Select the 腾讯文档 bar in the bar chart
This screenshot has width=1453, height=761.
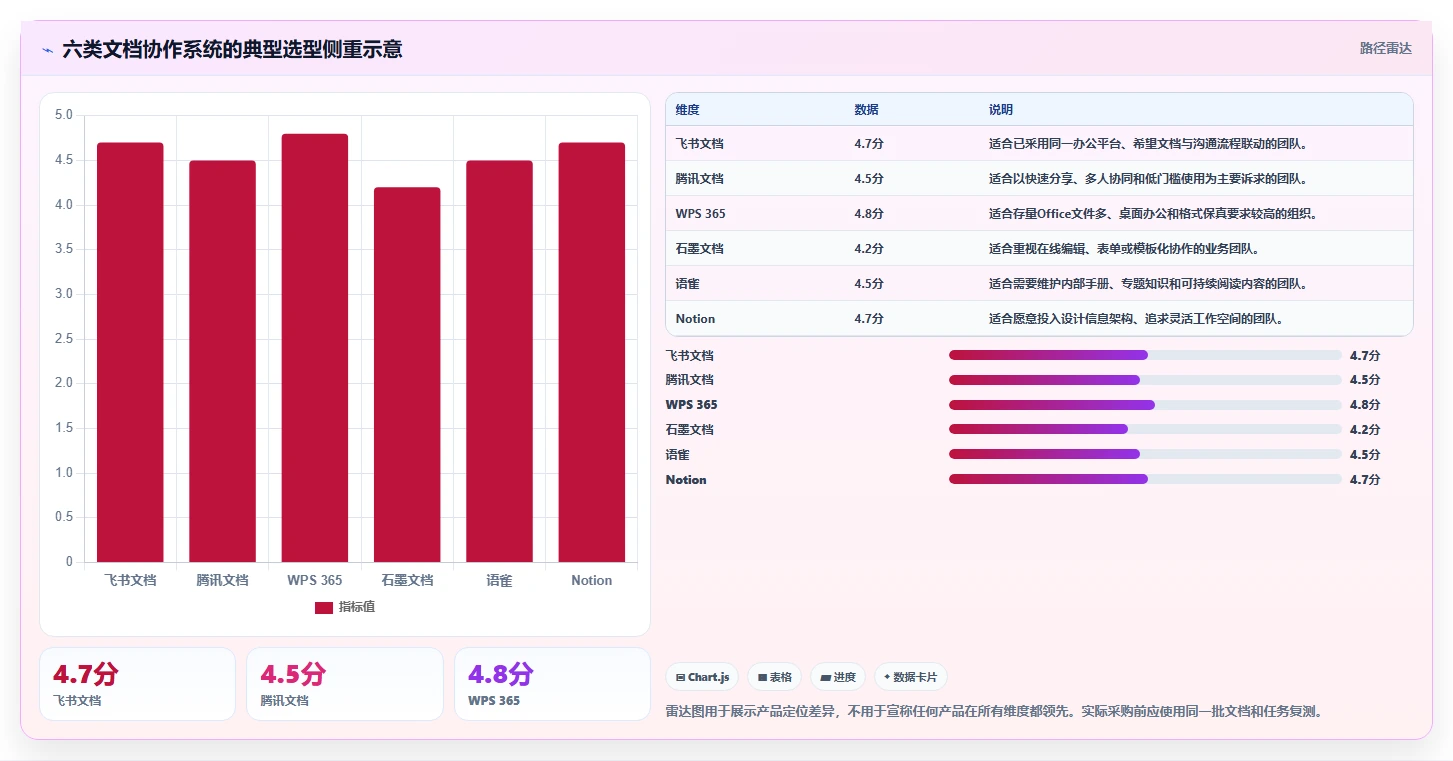pyautogui.click(x=222, y=361)
